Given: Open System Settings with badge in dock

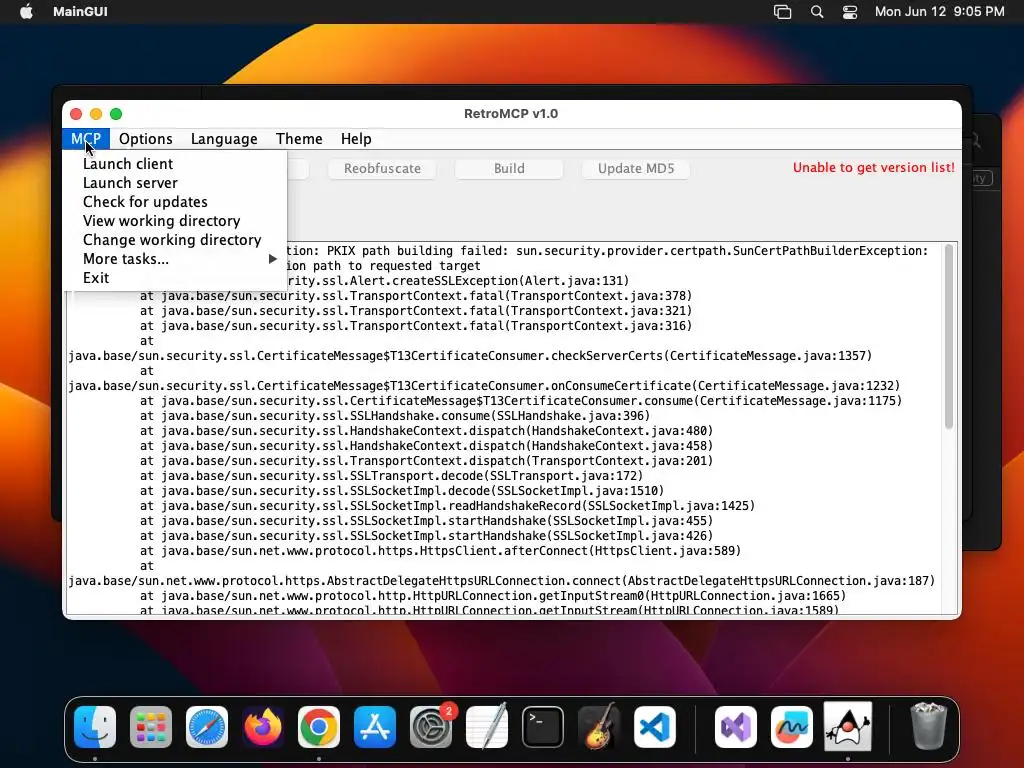Looking at the screenshot, I should coord(431,726).
